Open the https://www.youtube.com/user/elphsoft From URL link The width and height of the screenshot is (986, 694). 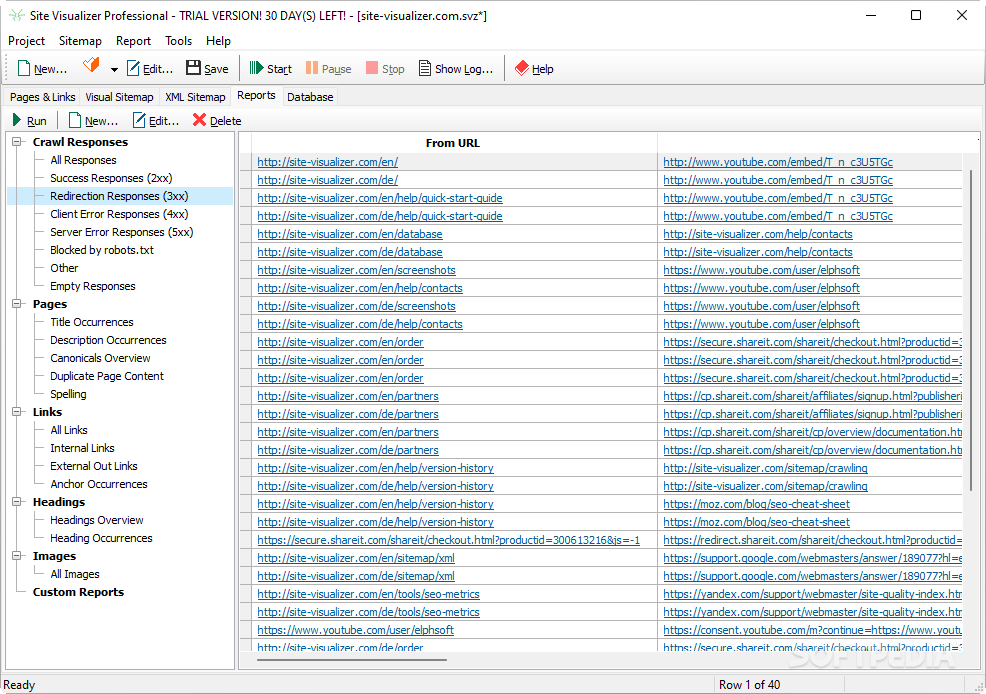(355, 631)
